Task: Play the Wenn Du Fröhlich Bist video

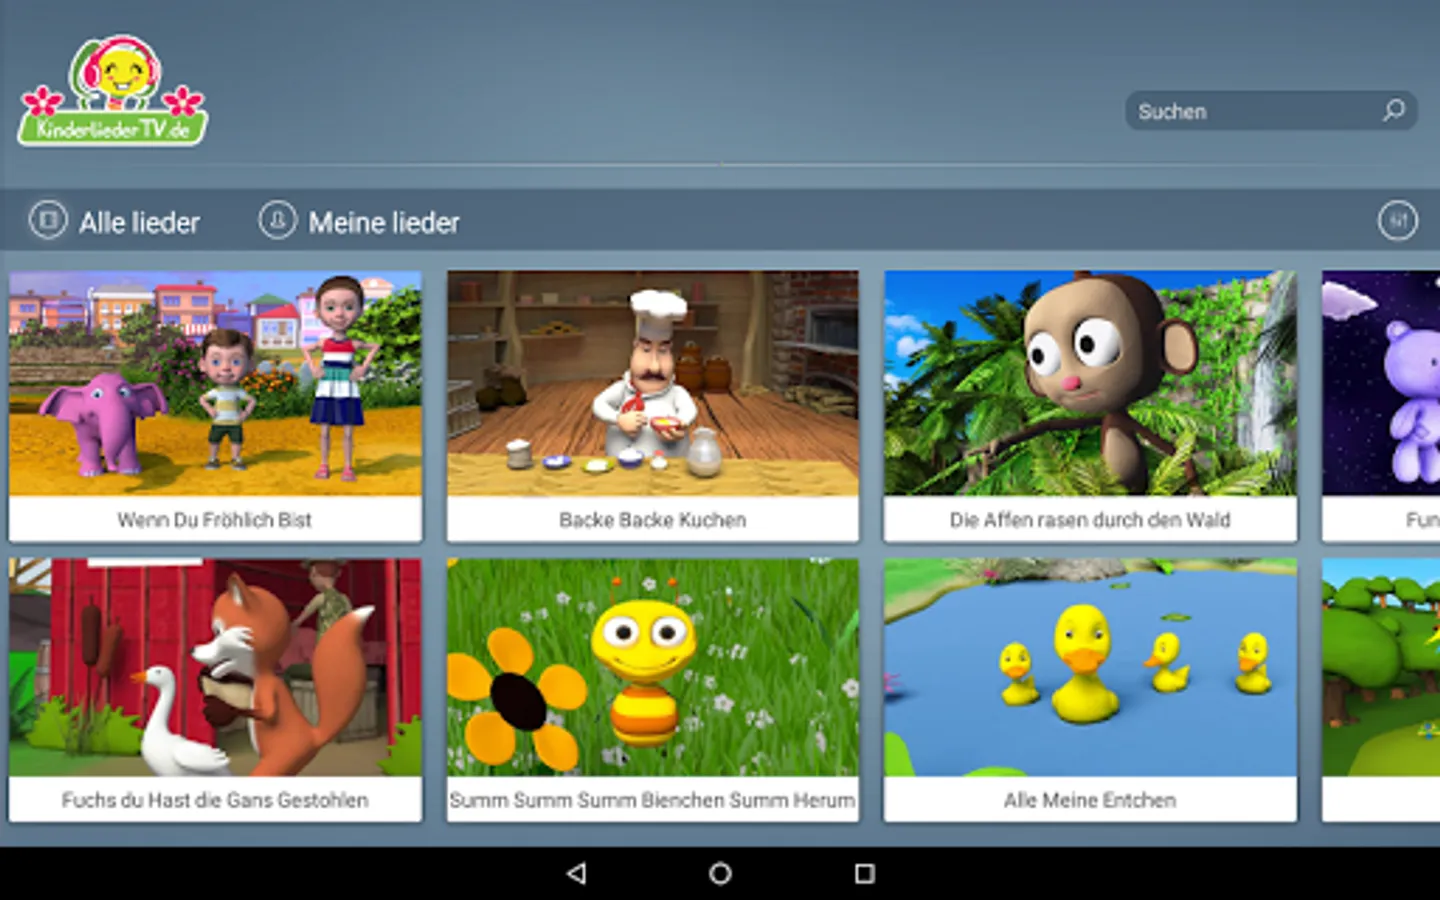Action: tap(215, 383)
